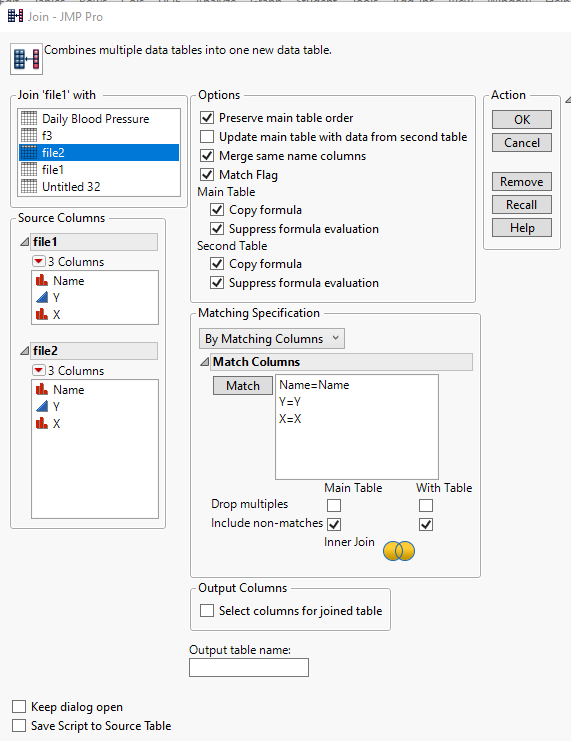
Task: Click the Match button
Action: pyautogui.click(x=243, y=386)
